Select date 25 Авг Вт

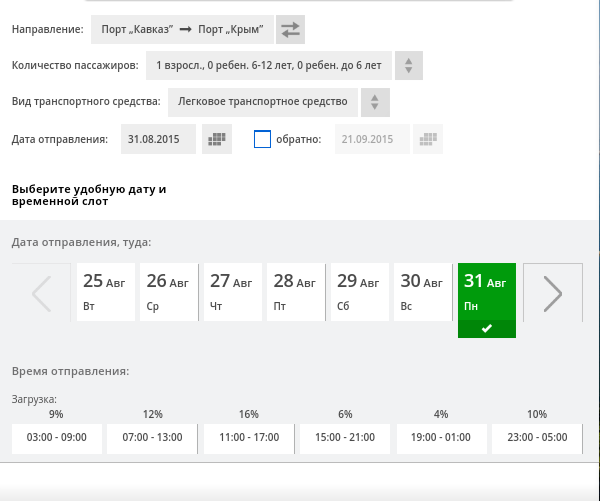coord(106,292)
